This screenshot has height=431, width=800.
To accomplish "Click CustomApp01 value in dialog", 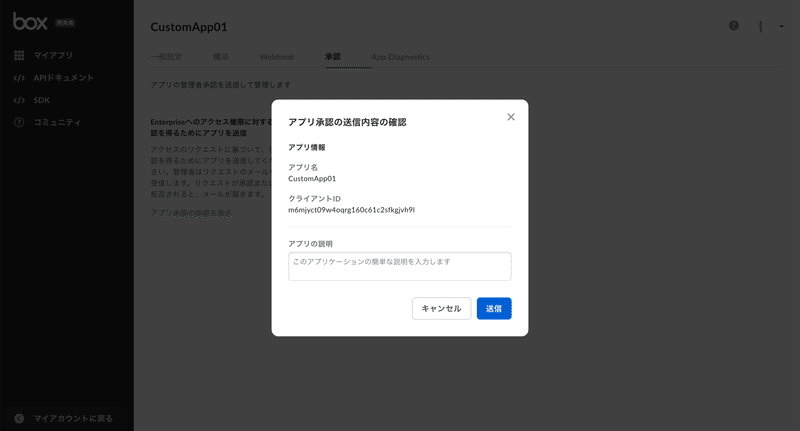I will 312,179.
